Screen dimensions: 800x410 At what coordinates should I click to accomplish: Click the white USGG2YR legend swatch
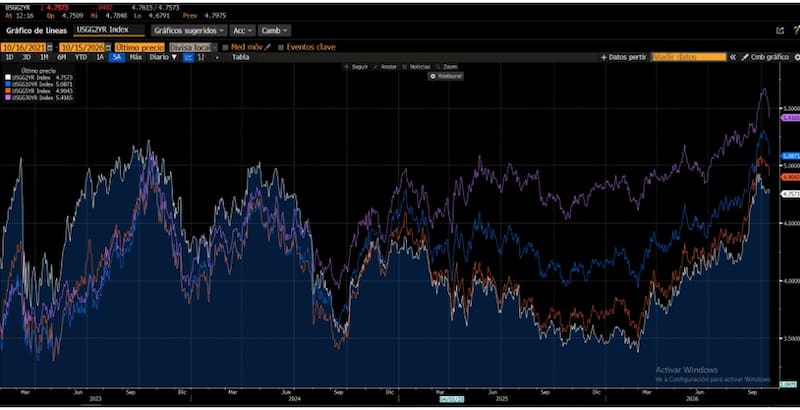tap(8, 78)
